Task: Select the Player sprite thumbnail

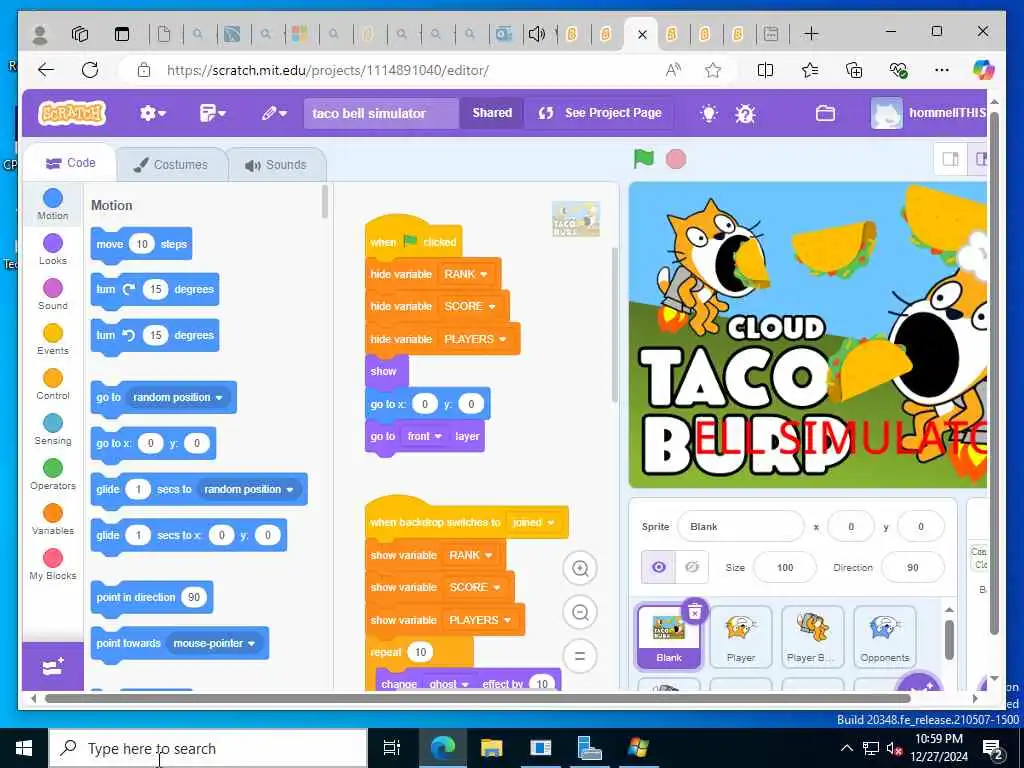Action: pos(741,637)
